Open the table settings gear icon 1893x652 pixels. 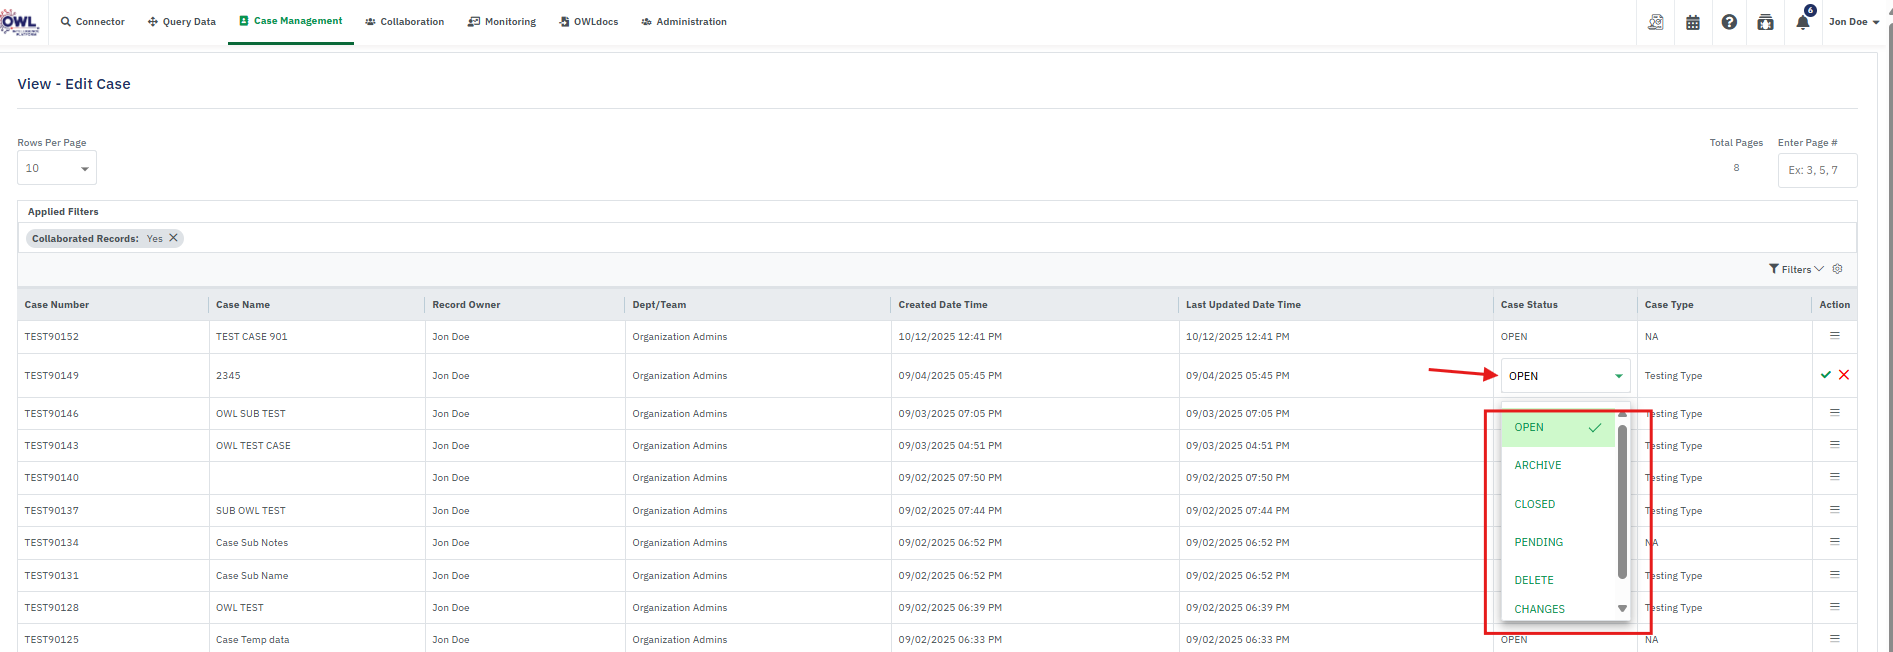point(1837,269)
